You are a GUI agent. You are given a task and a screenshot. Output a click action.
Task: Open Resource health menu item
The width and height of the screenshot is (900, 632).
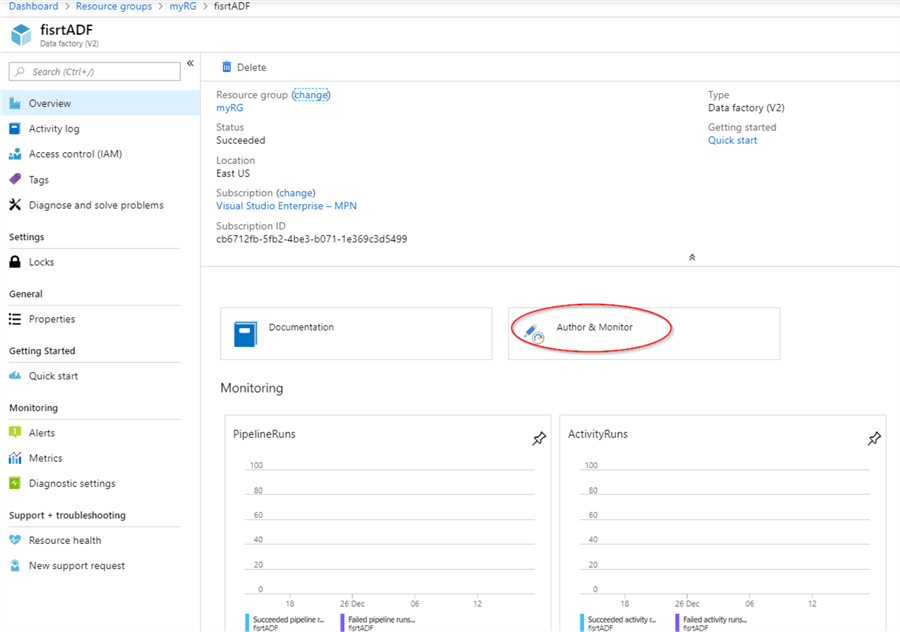pyautogui.click(x=100, y=540)
